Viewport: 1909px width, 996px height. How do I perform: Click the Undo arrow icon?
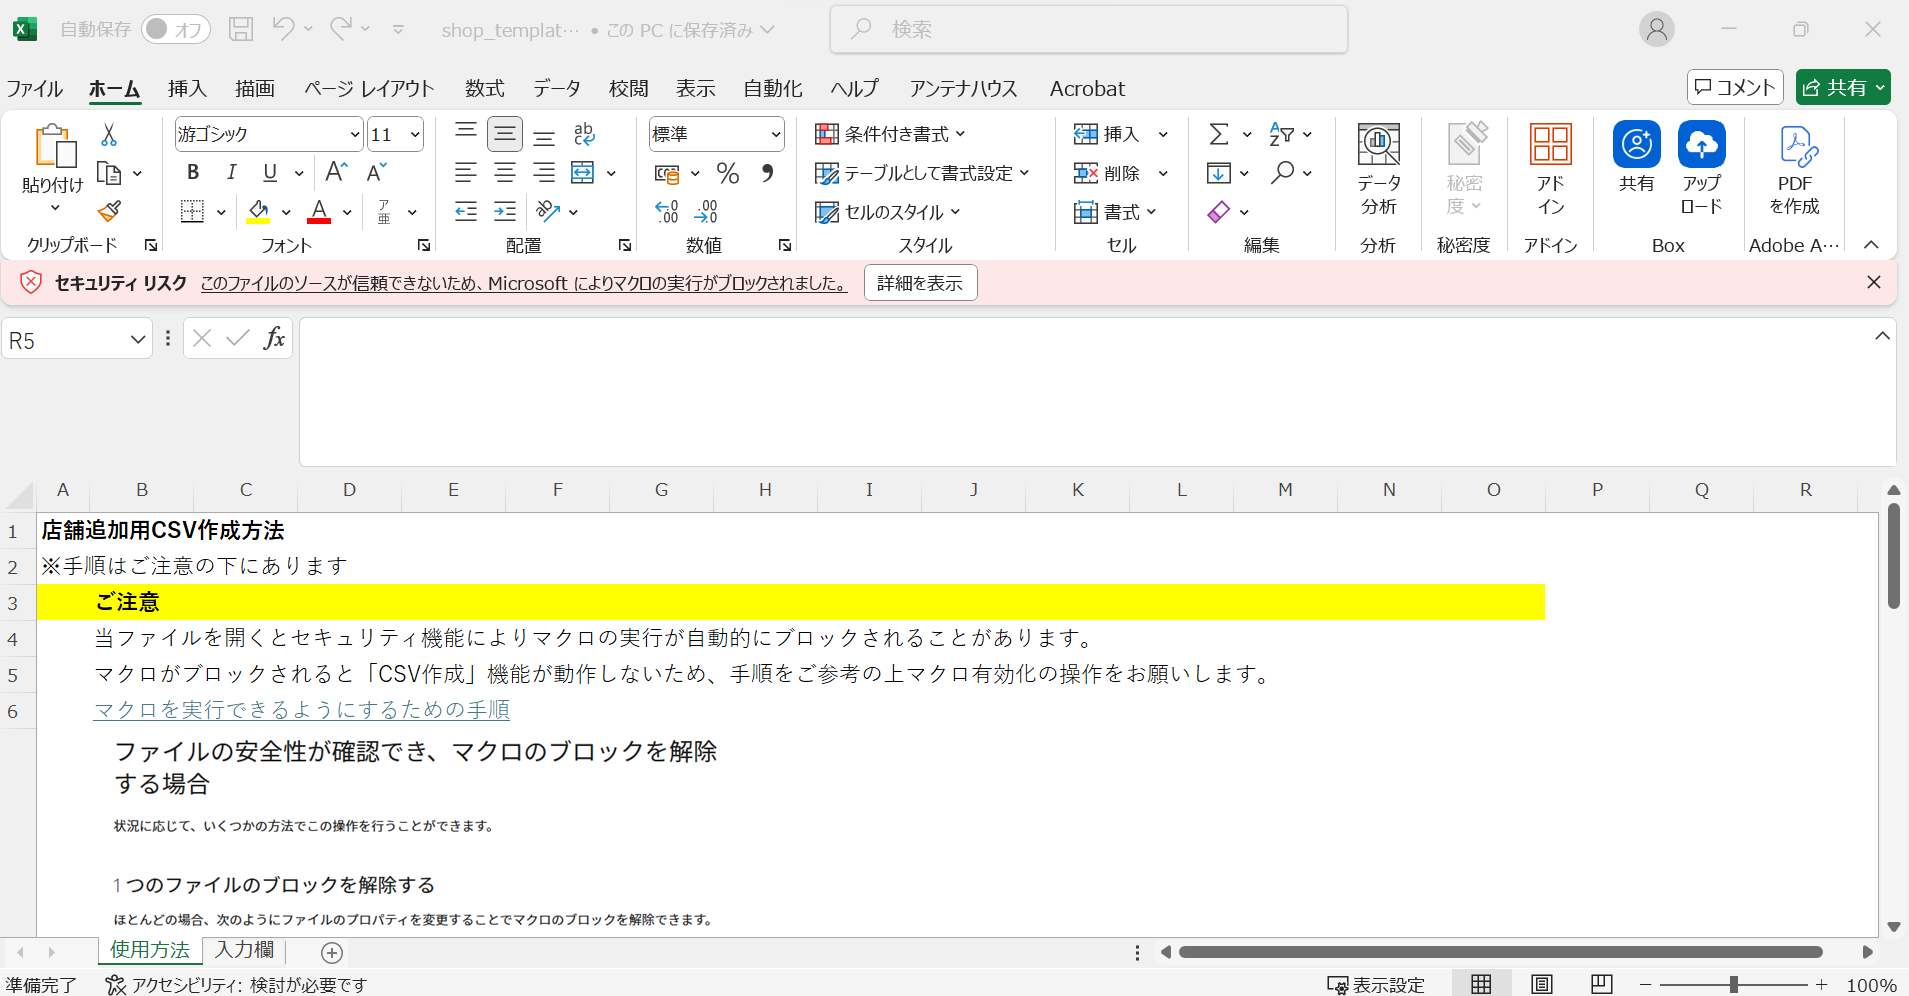point(283,29)
